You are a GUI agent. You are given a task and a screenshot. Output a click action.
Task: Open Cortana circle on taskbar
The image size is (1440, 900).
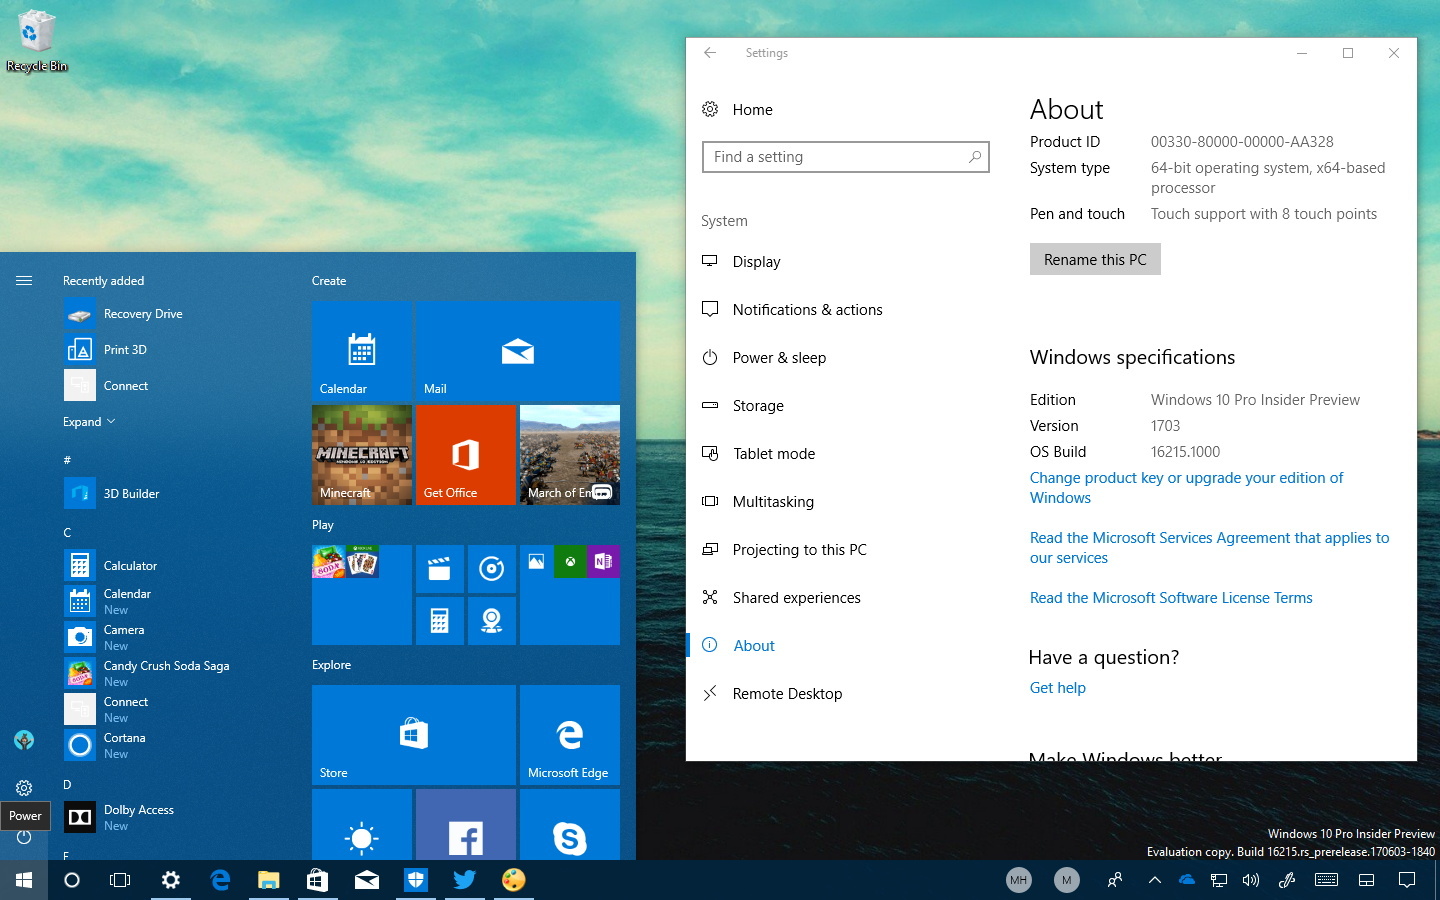click(72, 880)
